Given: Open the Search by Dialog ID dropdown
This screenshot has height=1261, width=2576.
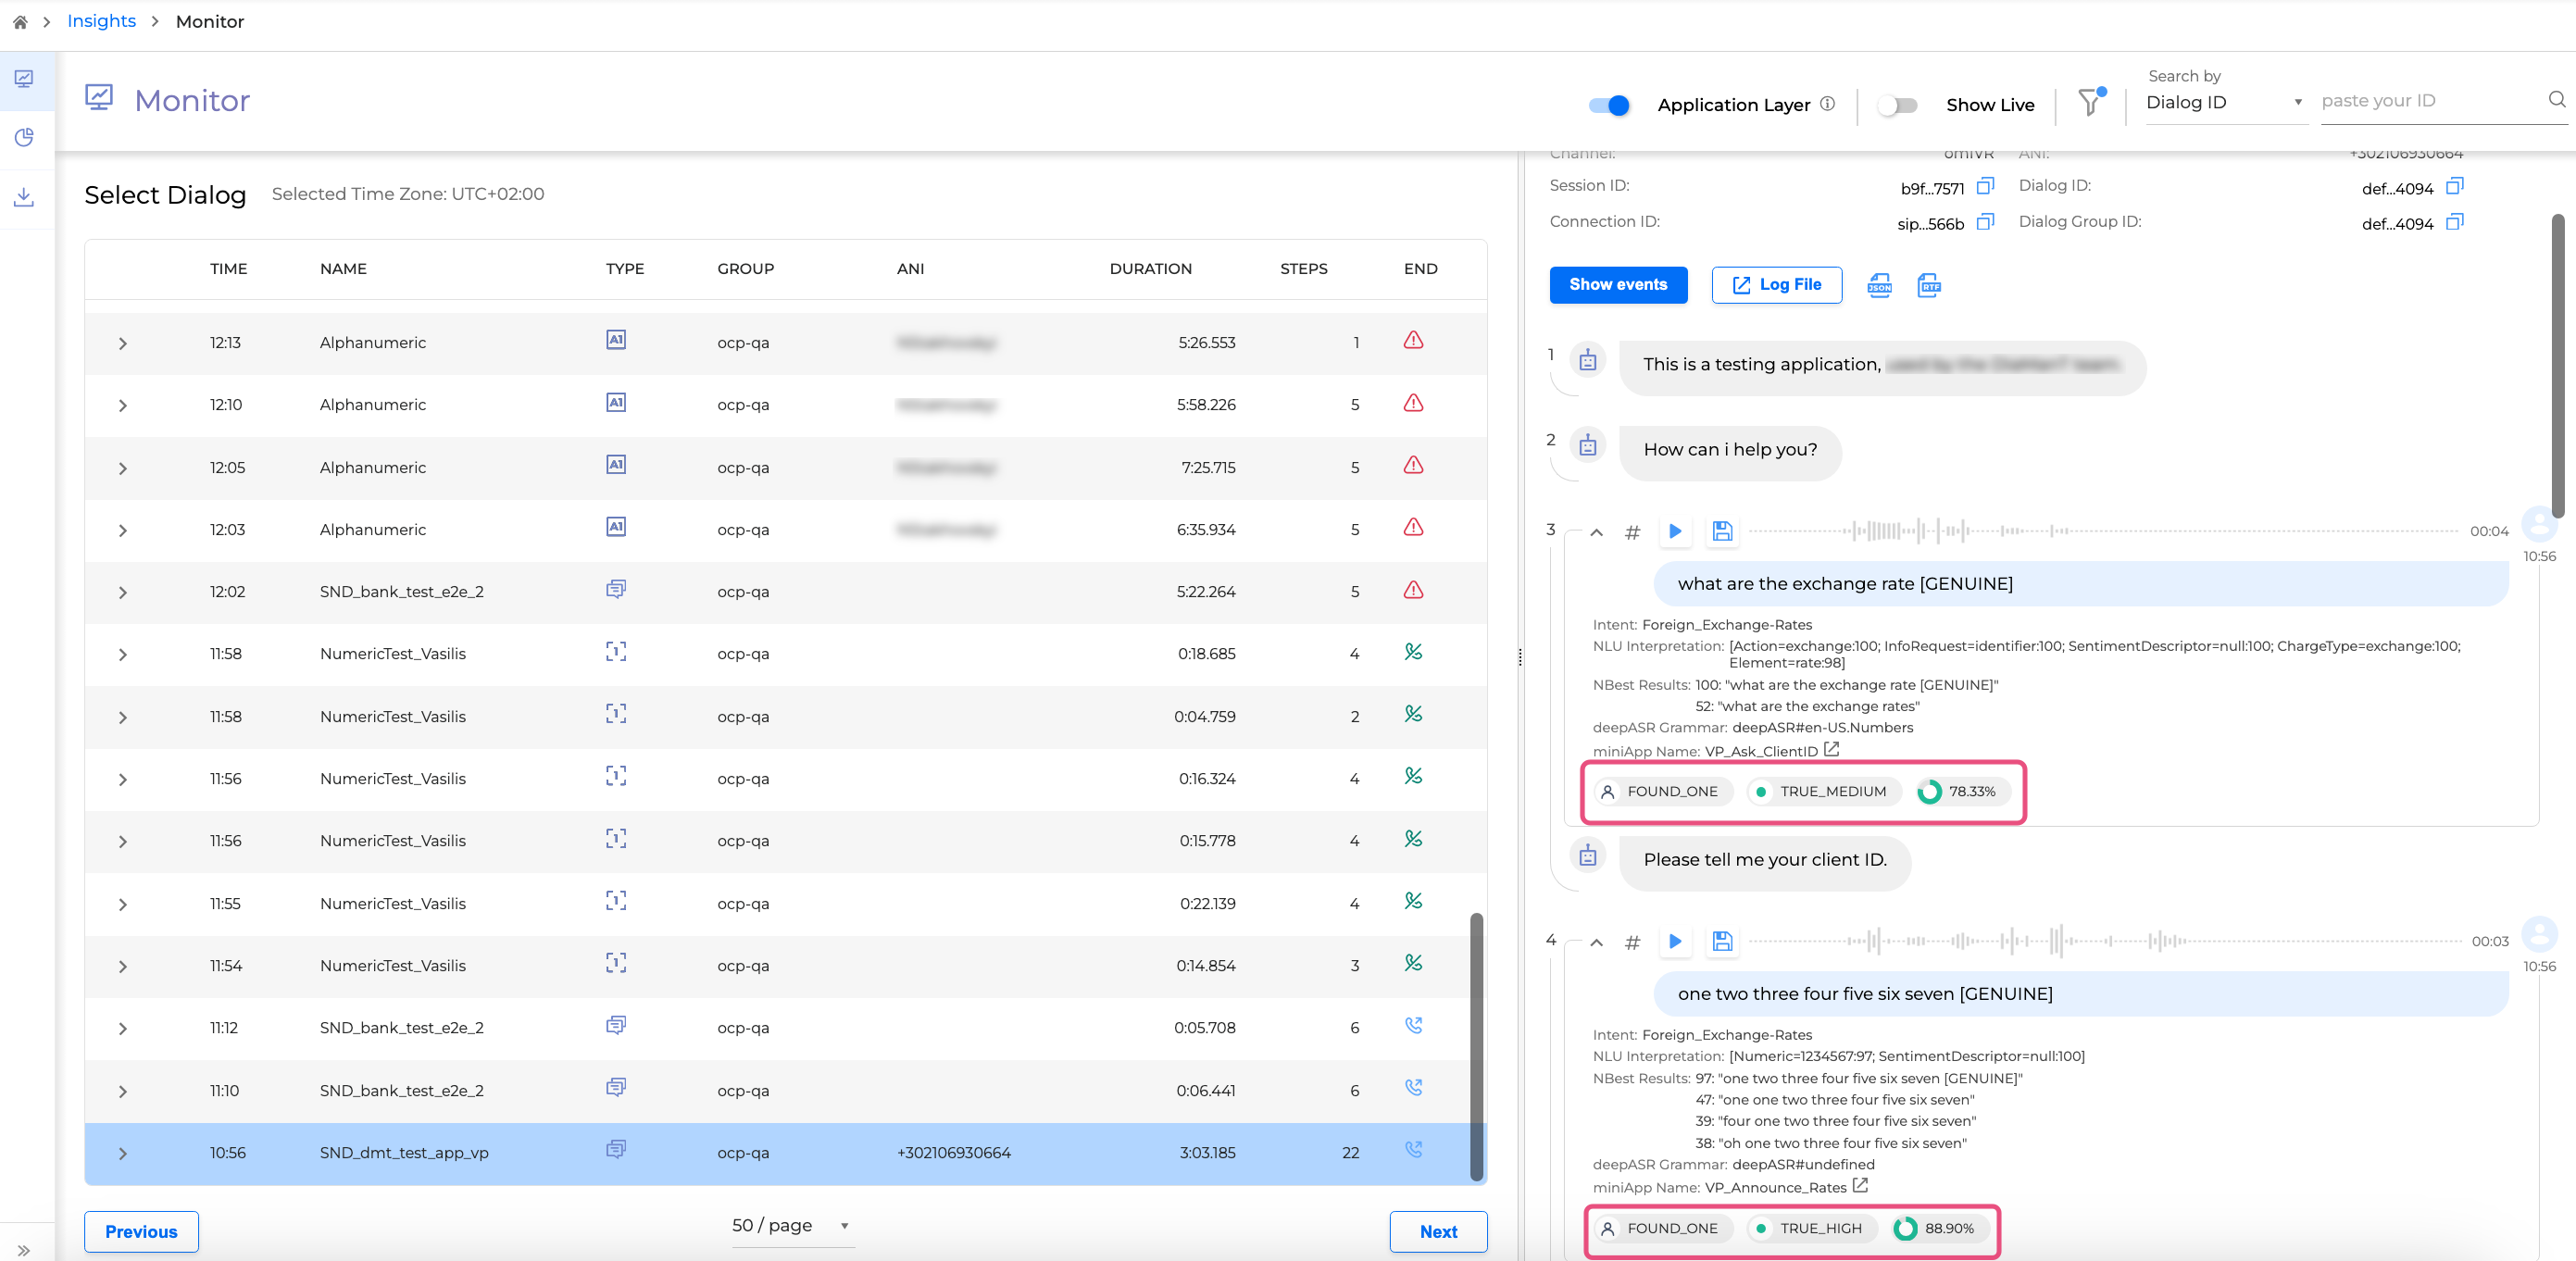Looking at the screenshot, I should coord(2224,102).
